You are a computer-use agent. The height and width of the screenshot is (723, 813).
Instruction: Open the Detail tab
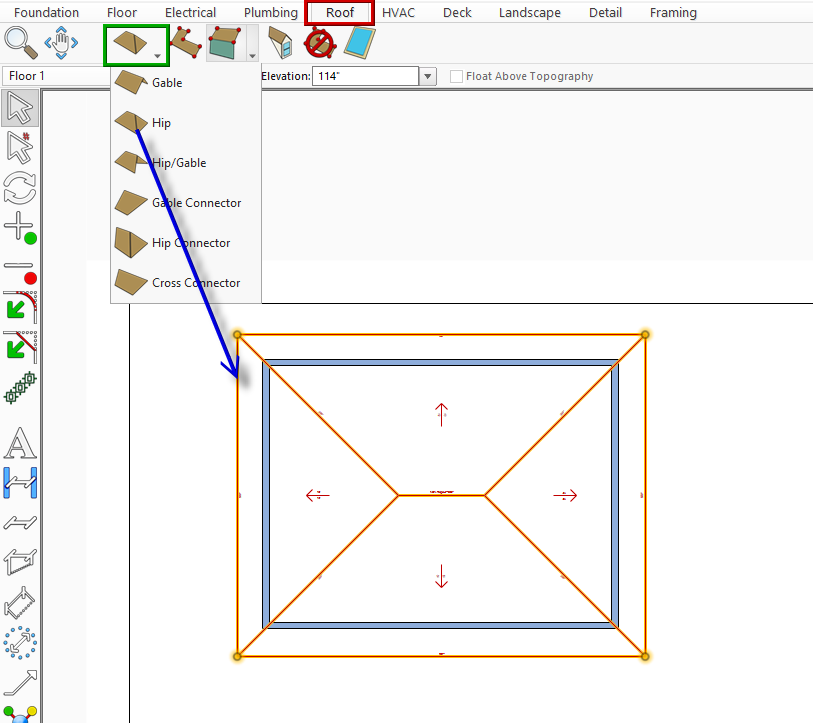pos(605,12)
